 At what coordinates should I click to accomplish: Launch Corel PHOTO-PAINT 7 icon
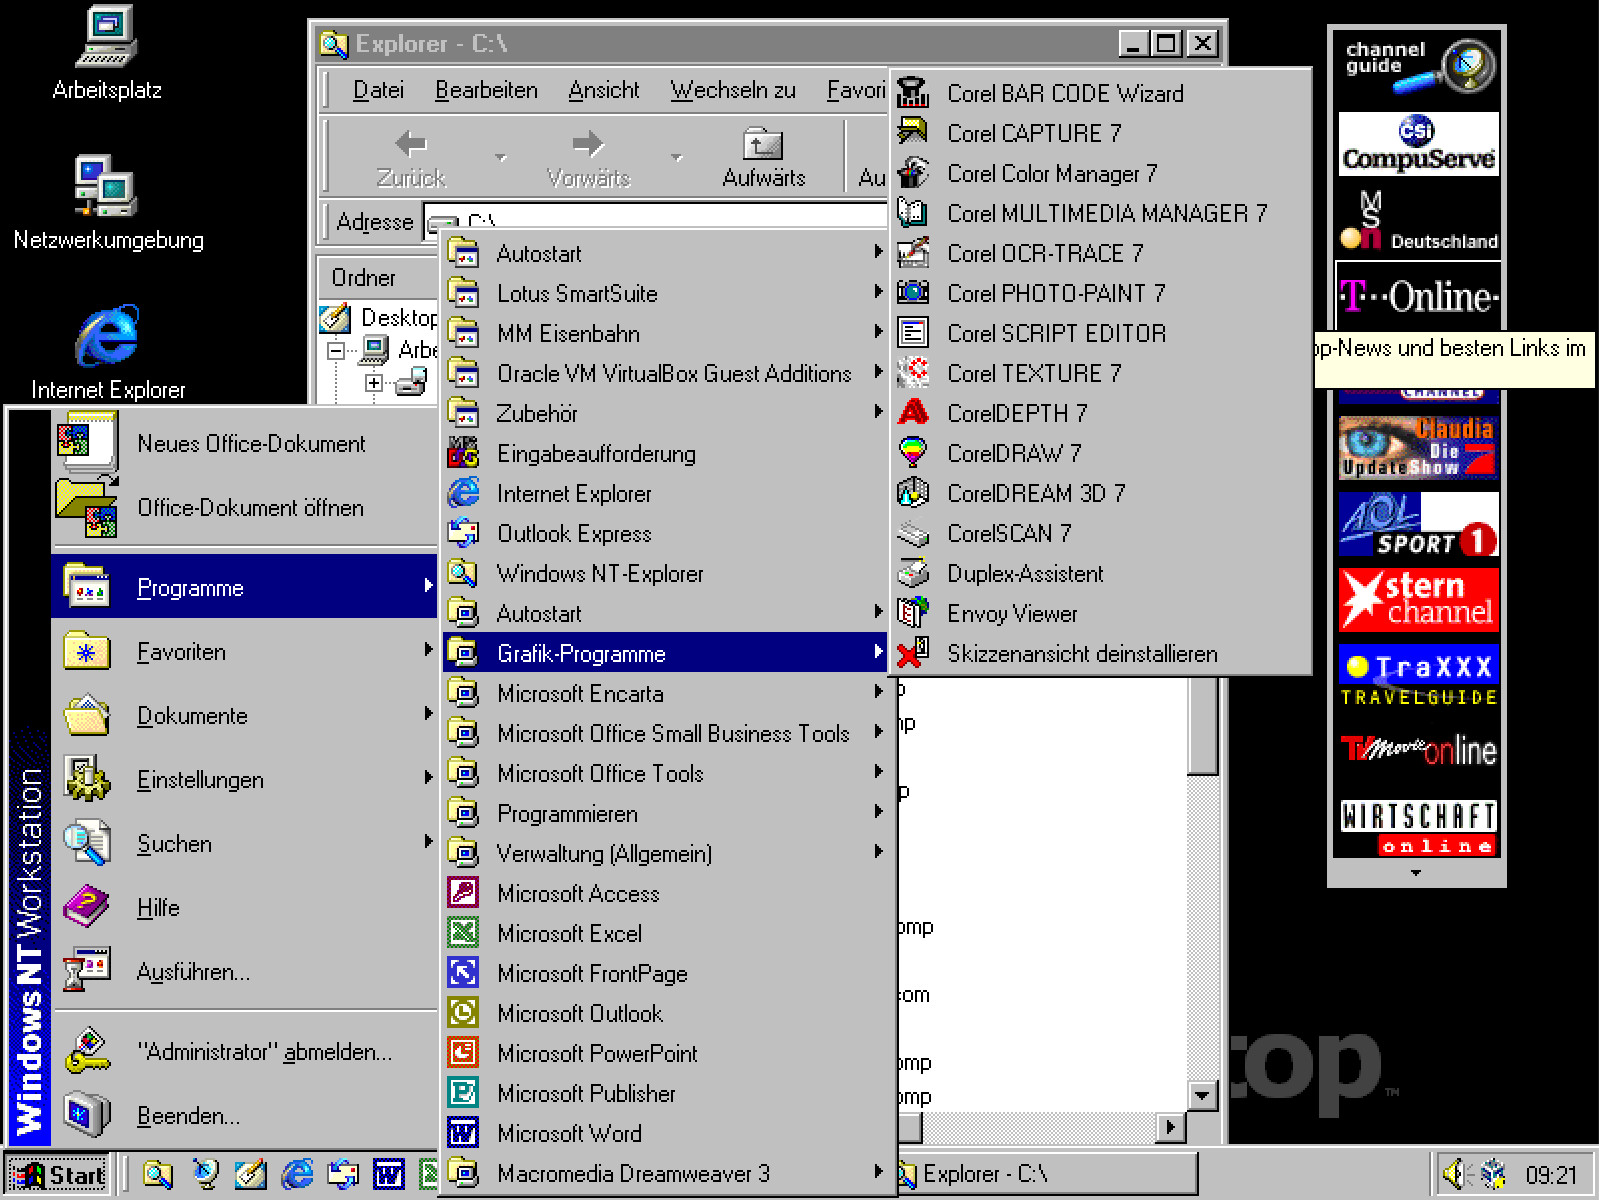click(x=912, y=293)
